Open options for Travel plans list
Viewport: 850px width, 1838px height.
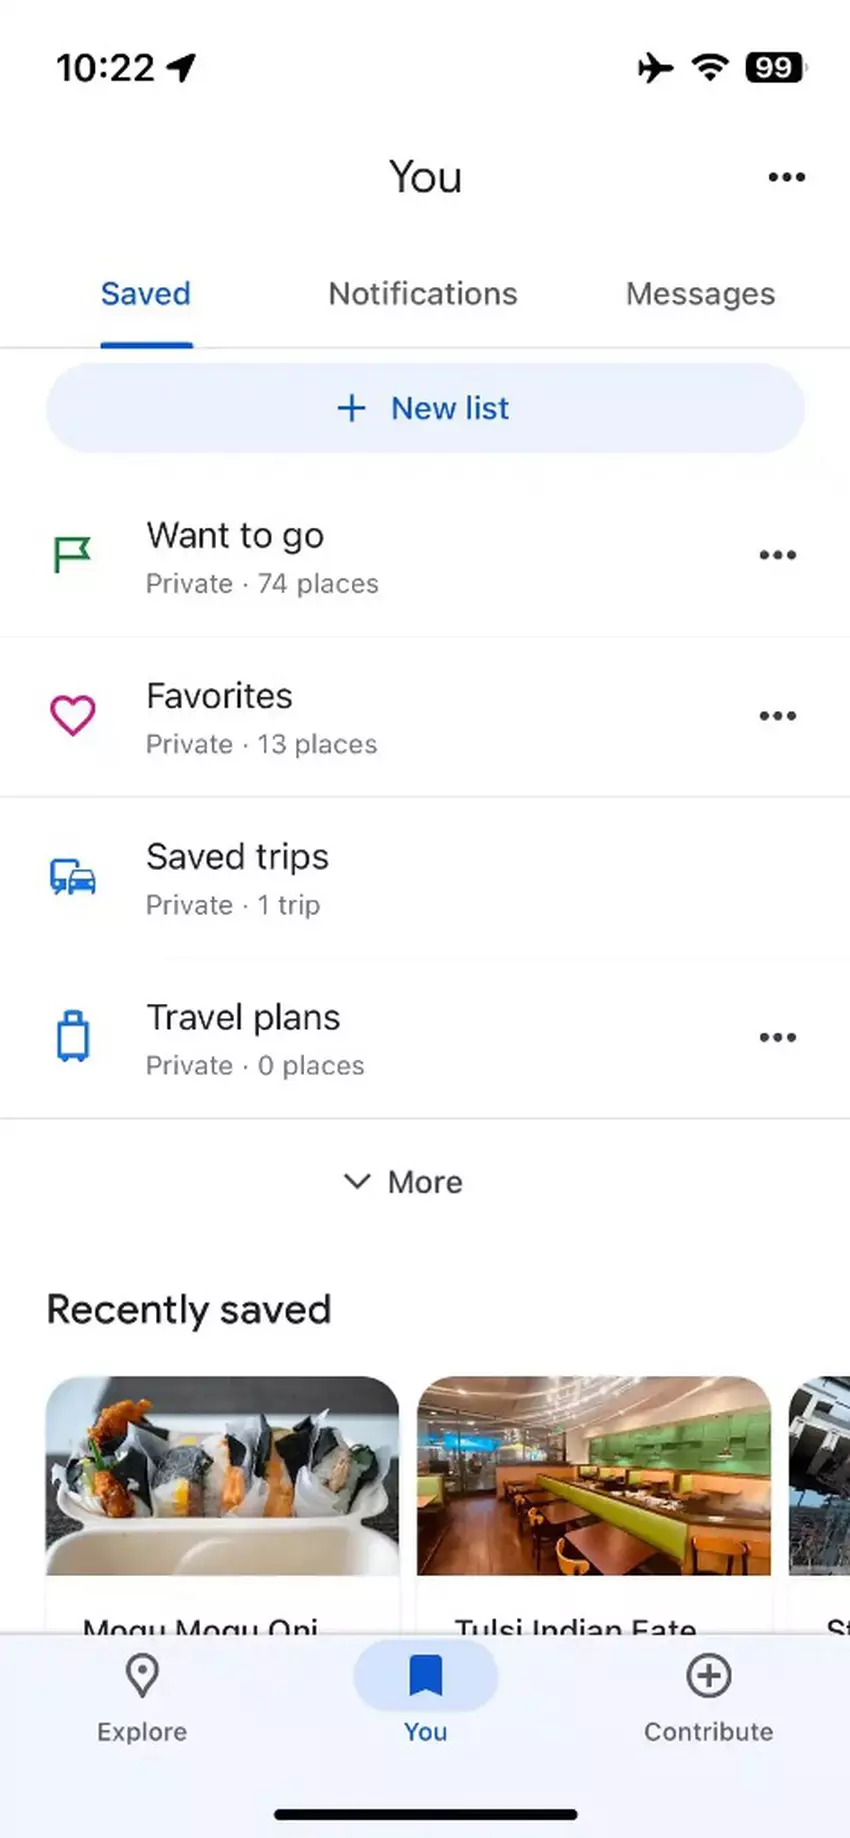[777, 1037]
